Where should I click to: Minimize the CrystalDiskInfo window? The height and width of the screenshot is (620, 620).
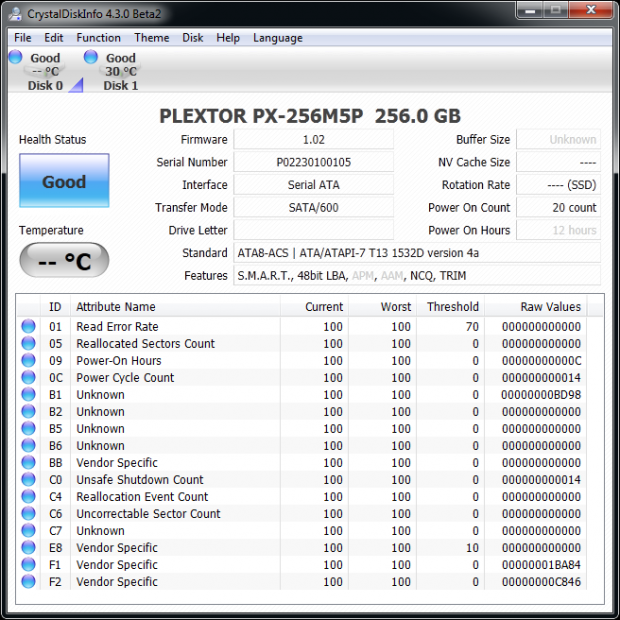click(x=530, y=10)
